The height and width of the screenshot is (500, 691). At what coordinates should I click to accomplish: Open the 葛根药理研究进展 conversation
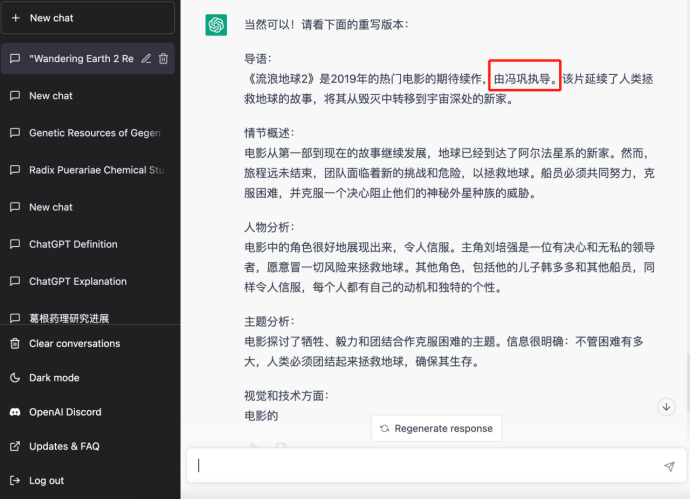pos(88,318)
